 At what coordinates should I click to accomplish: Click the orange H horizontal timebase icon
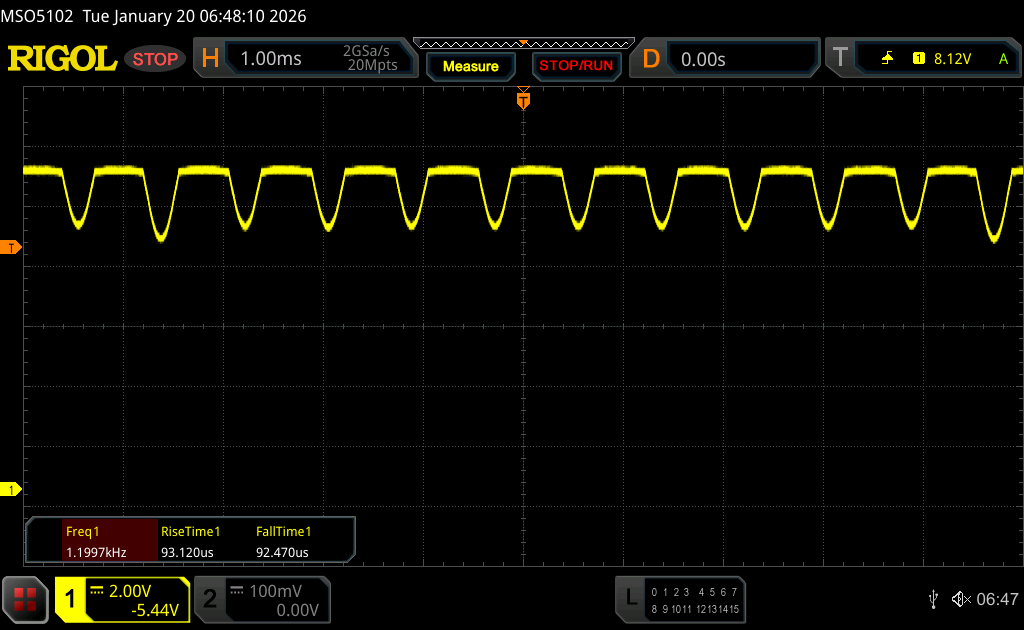[210, 59]
